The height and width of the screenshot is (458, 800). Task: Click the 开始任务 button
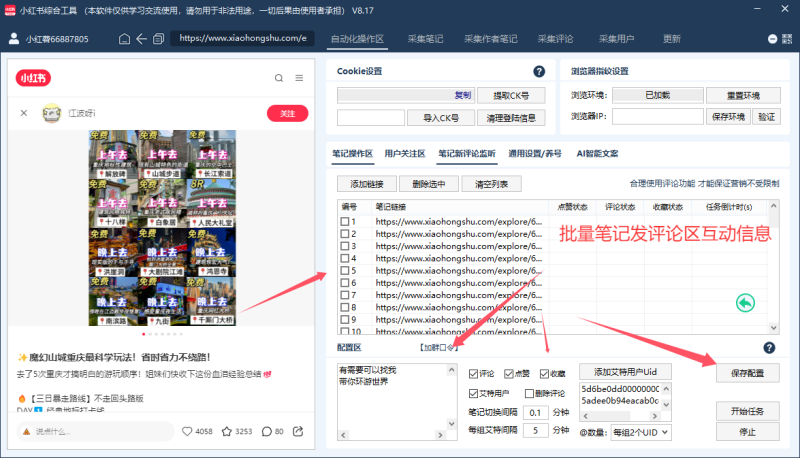(x=747, y=411)
